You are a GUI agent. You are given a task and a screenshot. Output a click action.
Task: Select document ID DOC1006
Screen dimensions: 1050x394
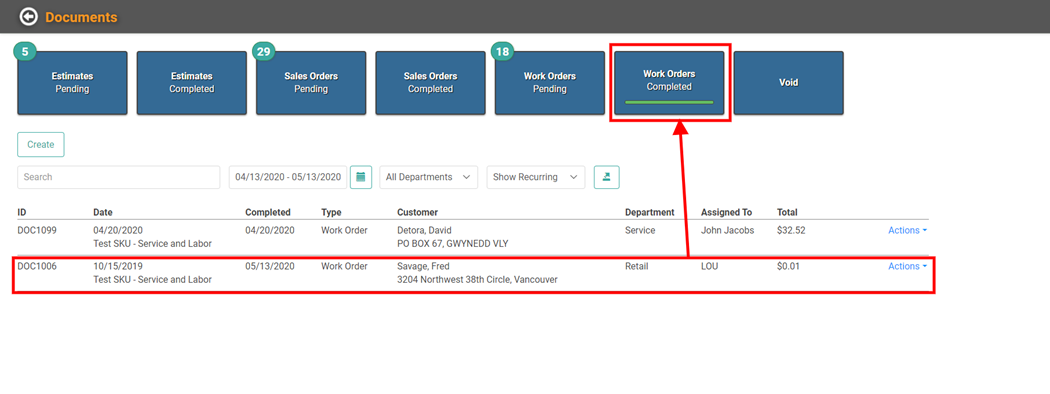[x=37, y=267]
